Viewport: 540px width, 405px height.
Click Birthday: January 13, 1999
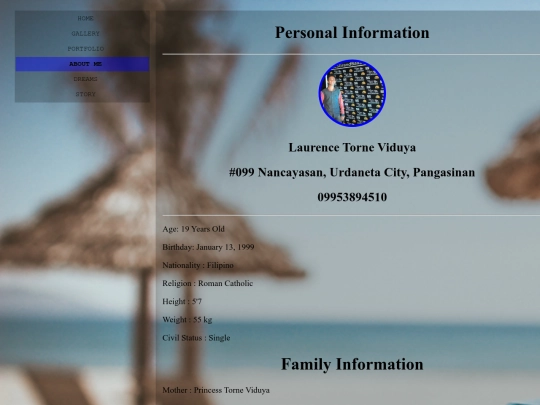coord(208,247)
